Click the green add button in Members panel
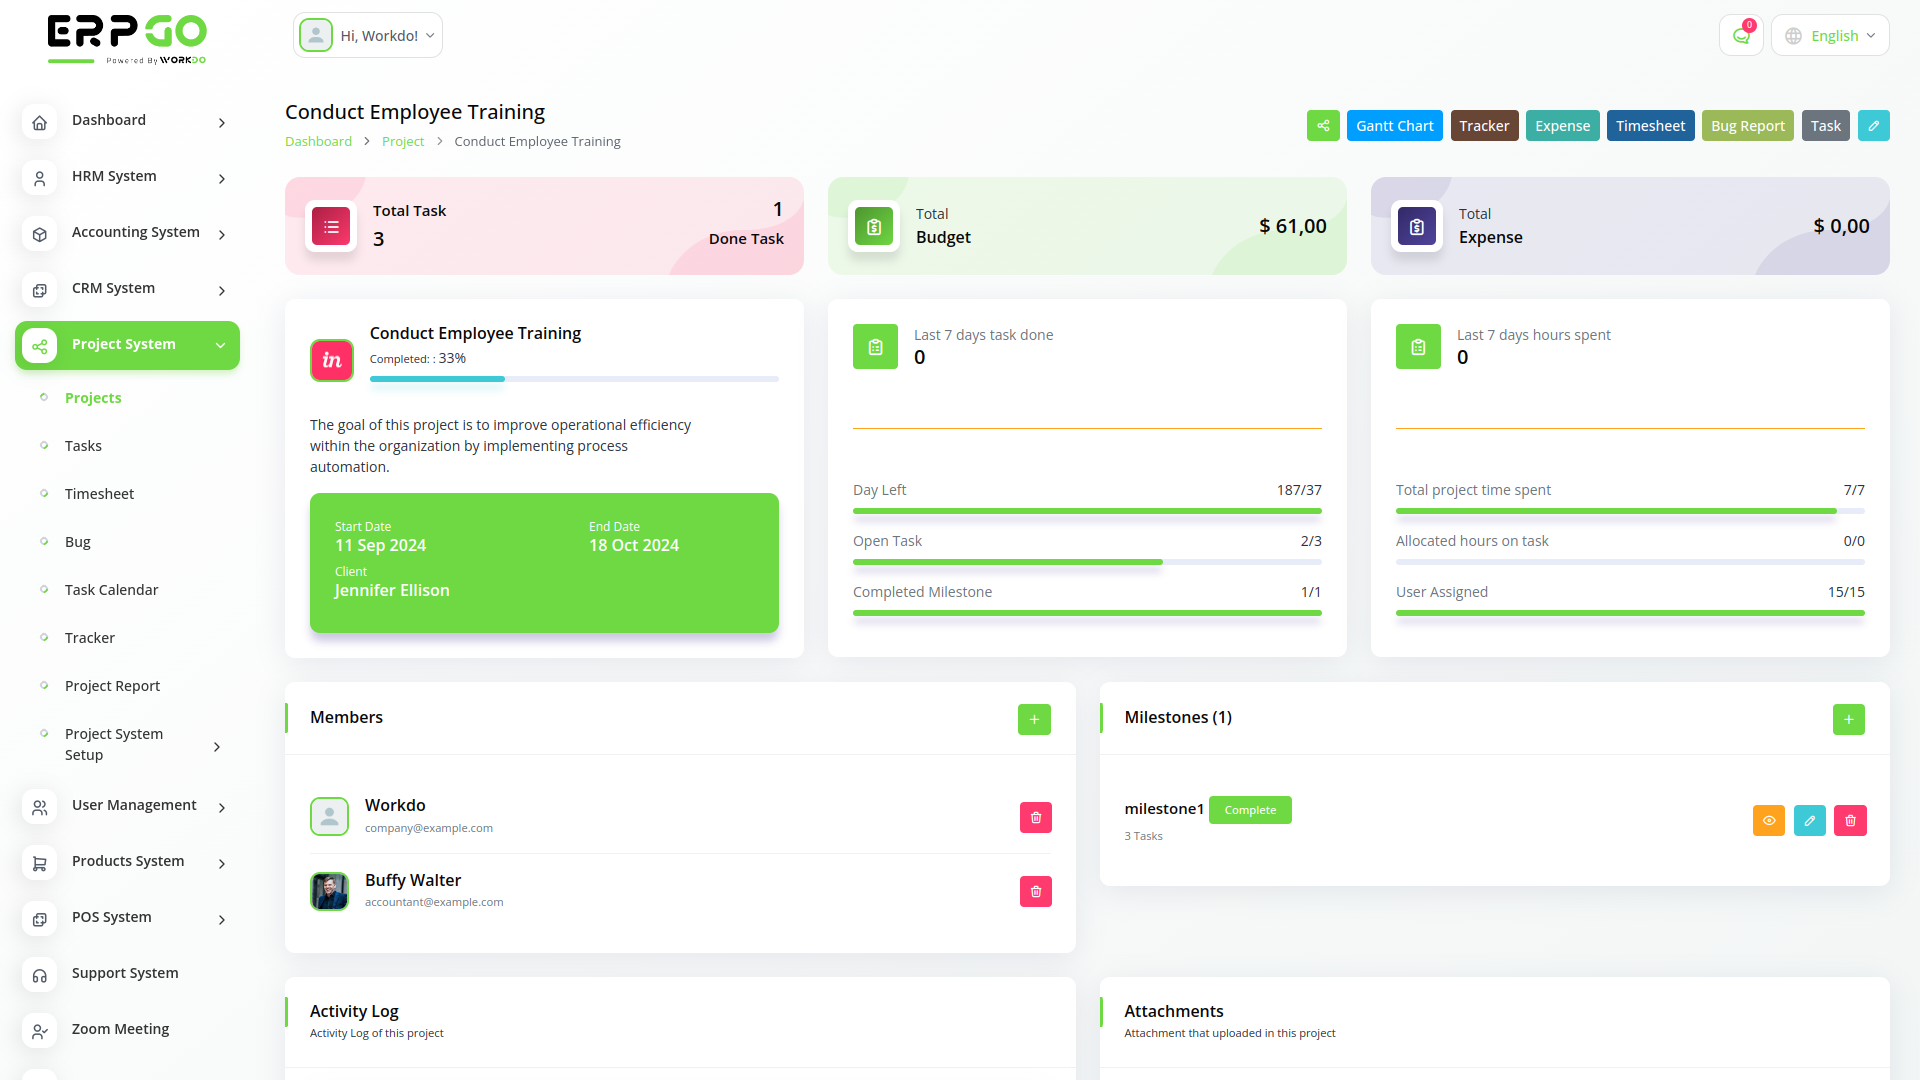Image resolution: width=1920 pixels, height=1080 pixels. click(1033, 719)
